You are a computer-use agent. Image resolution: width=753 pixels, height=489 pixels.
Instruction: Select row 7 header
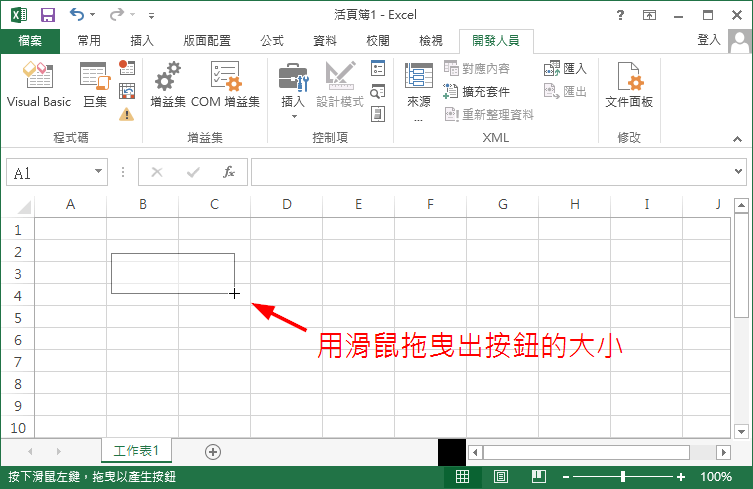(17, 362)
